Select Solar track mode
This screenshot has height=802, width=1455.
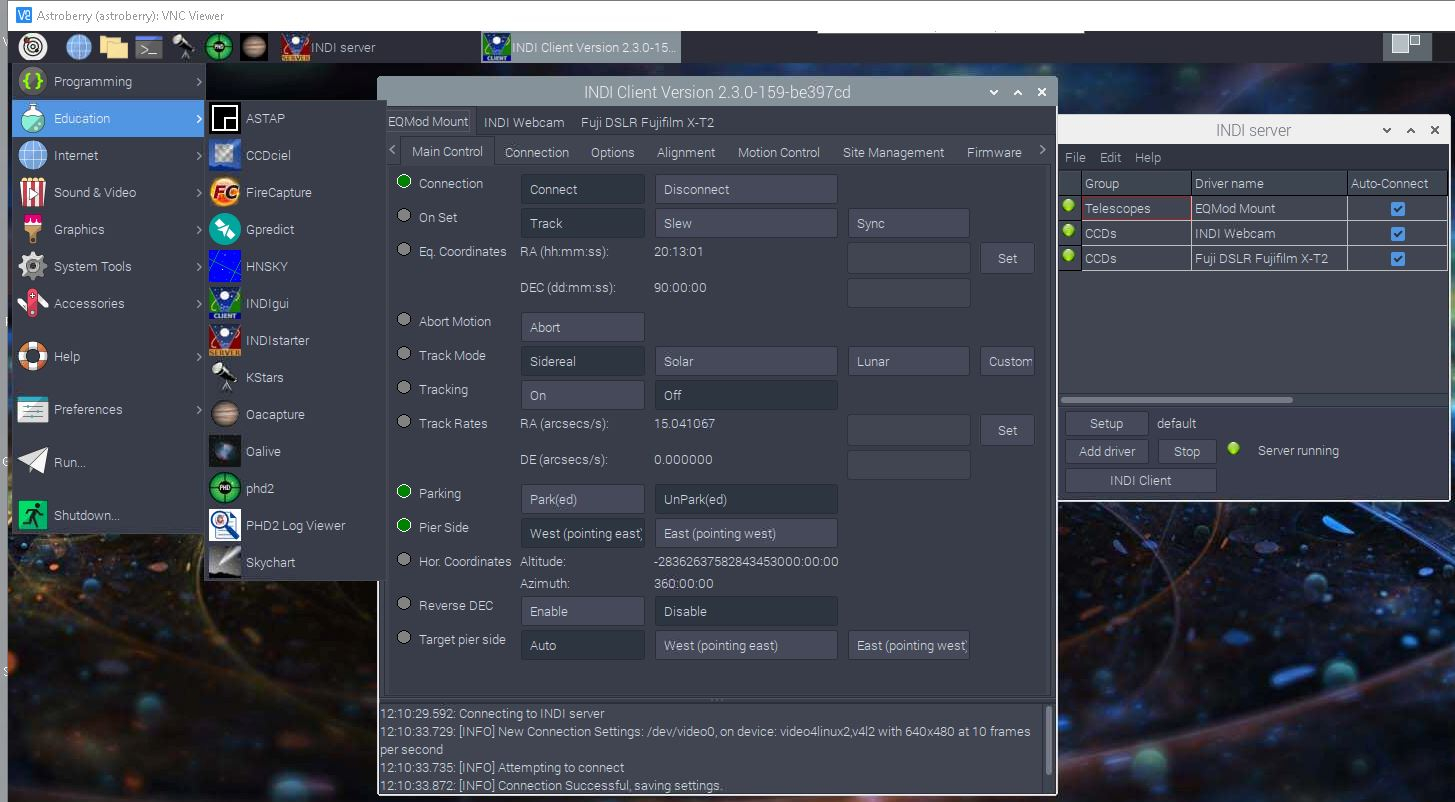746,361
